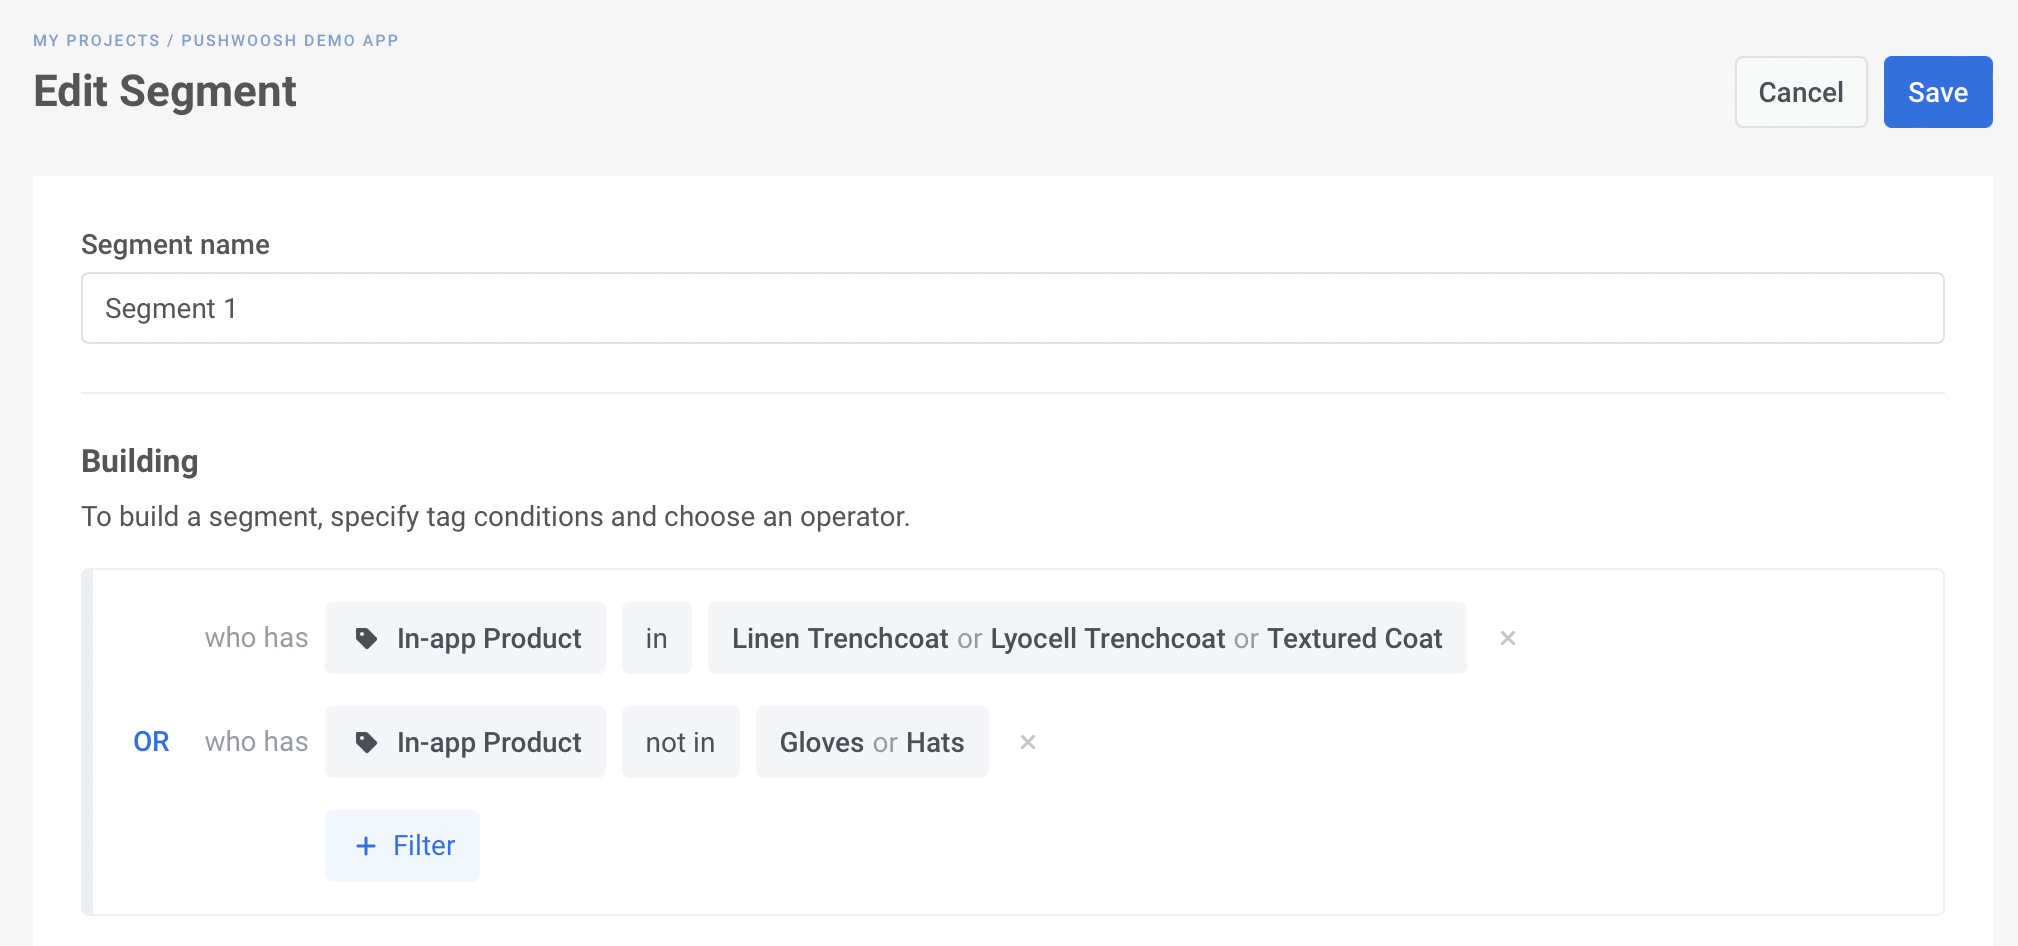Change the first row's In-app Product tag

click(x=488, y=638)
